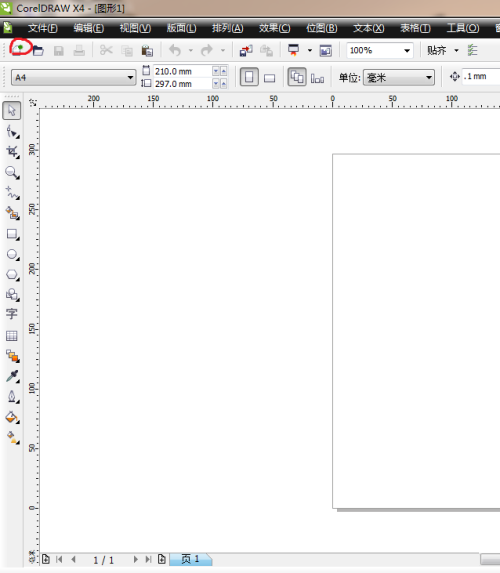Click the page width field 210.0 mm
The image size is (500, 573).
pos(182,71)
